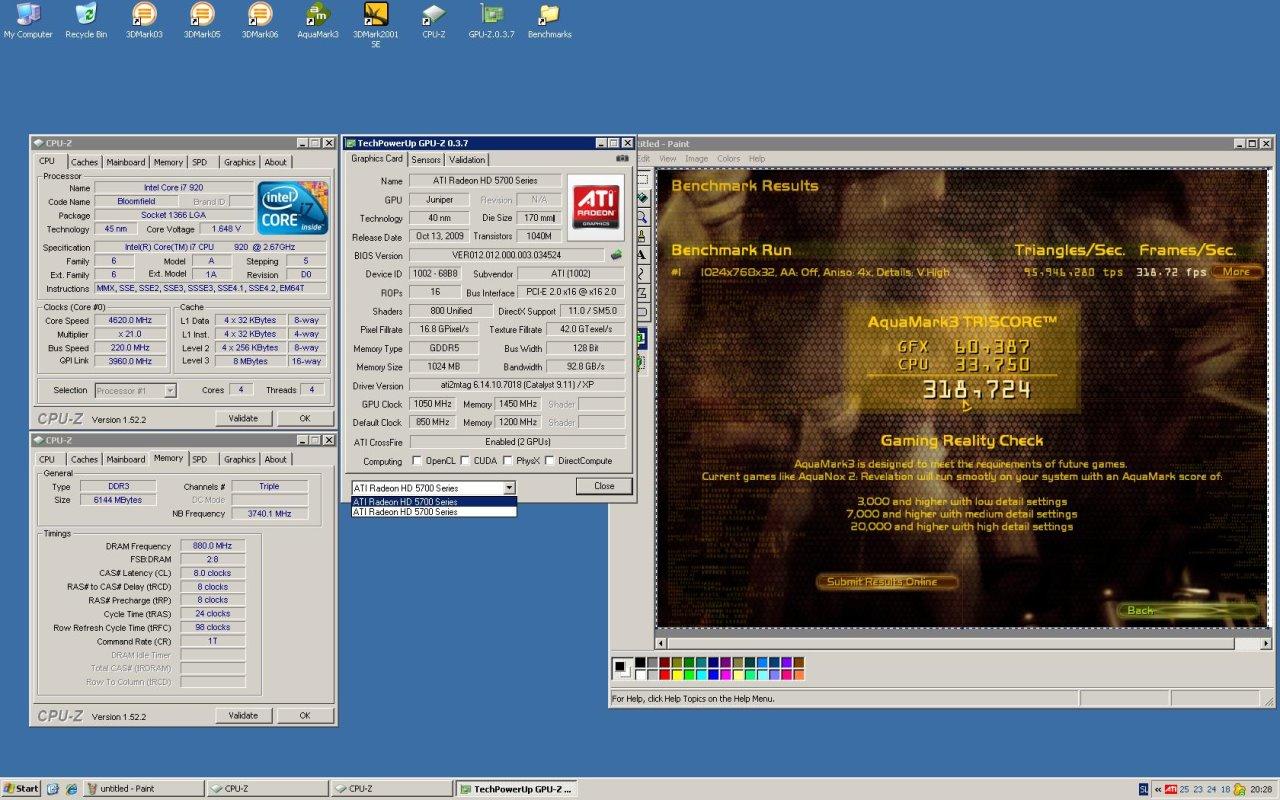This screenshot has width=1280, height=800.
Task: Enable the DirectCompute checkbox
Action: (x=549, y=461)
